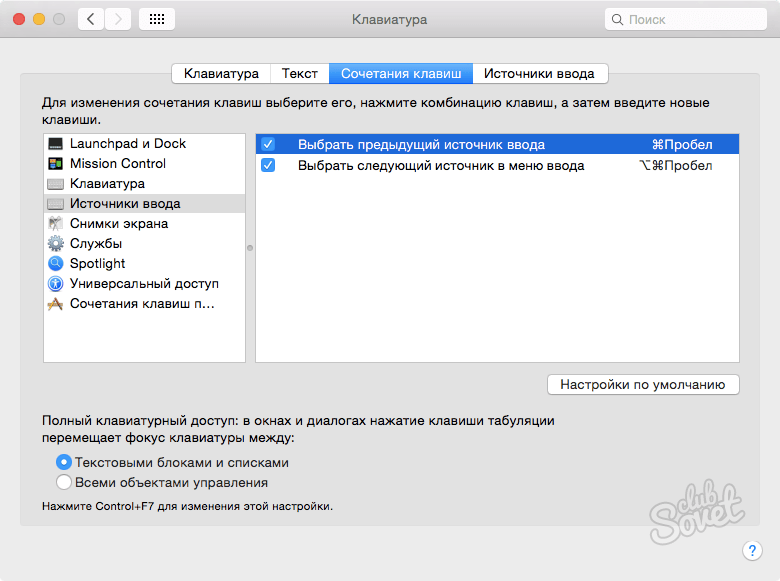Select Службы category
Screen dimensions: 780x581
(144, 243)
